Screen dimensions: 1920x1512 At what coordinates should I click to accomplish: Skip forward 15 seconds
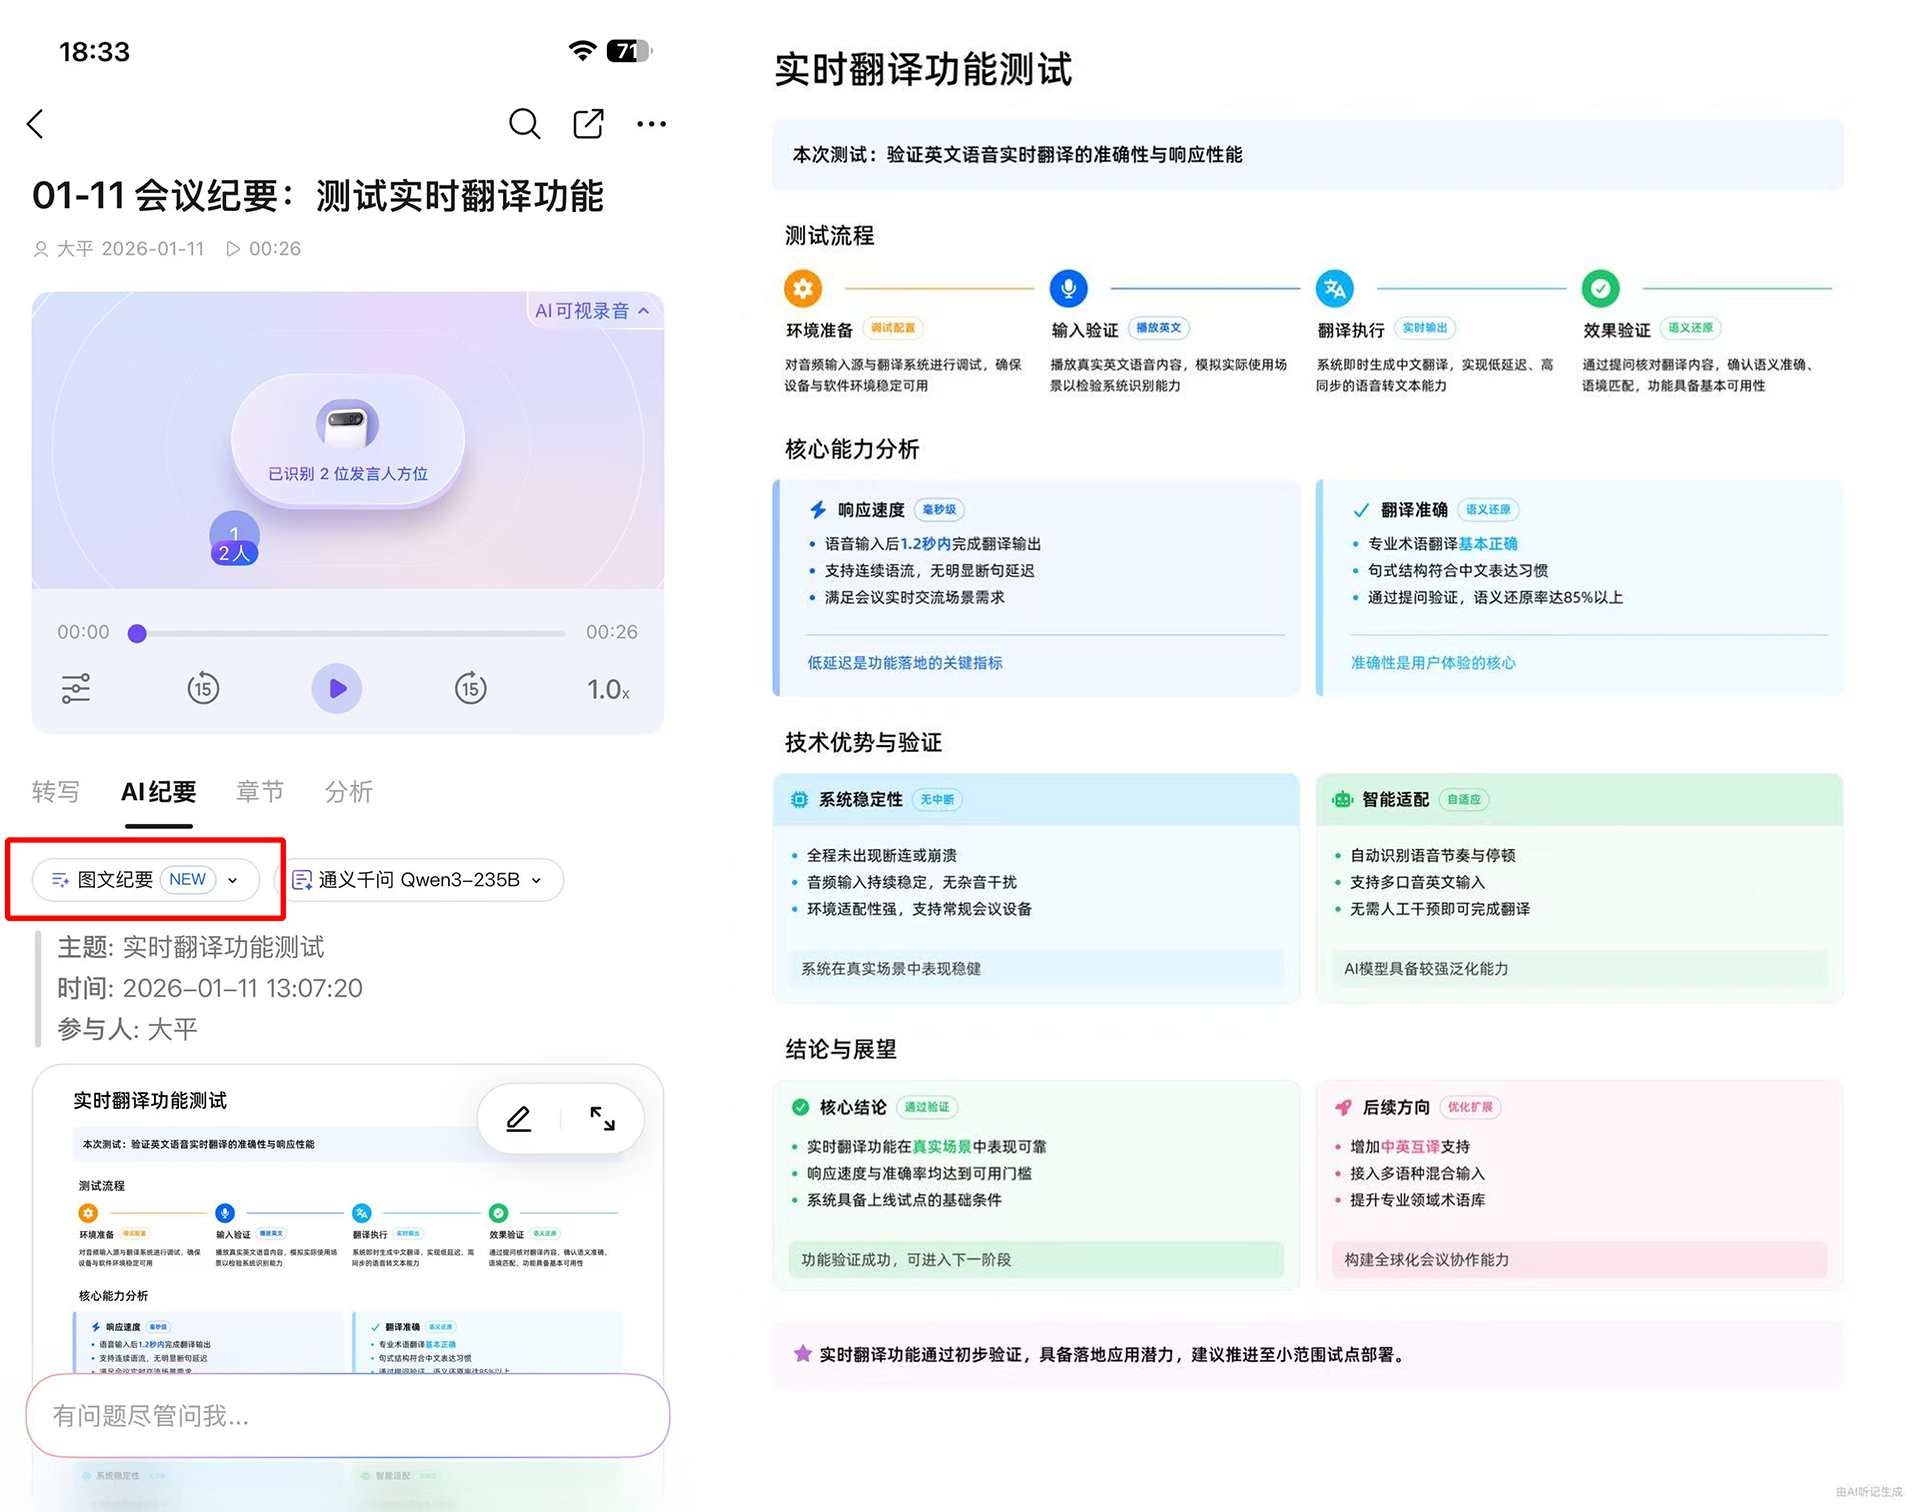click(x=470, y=689)
